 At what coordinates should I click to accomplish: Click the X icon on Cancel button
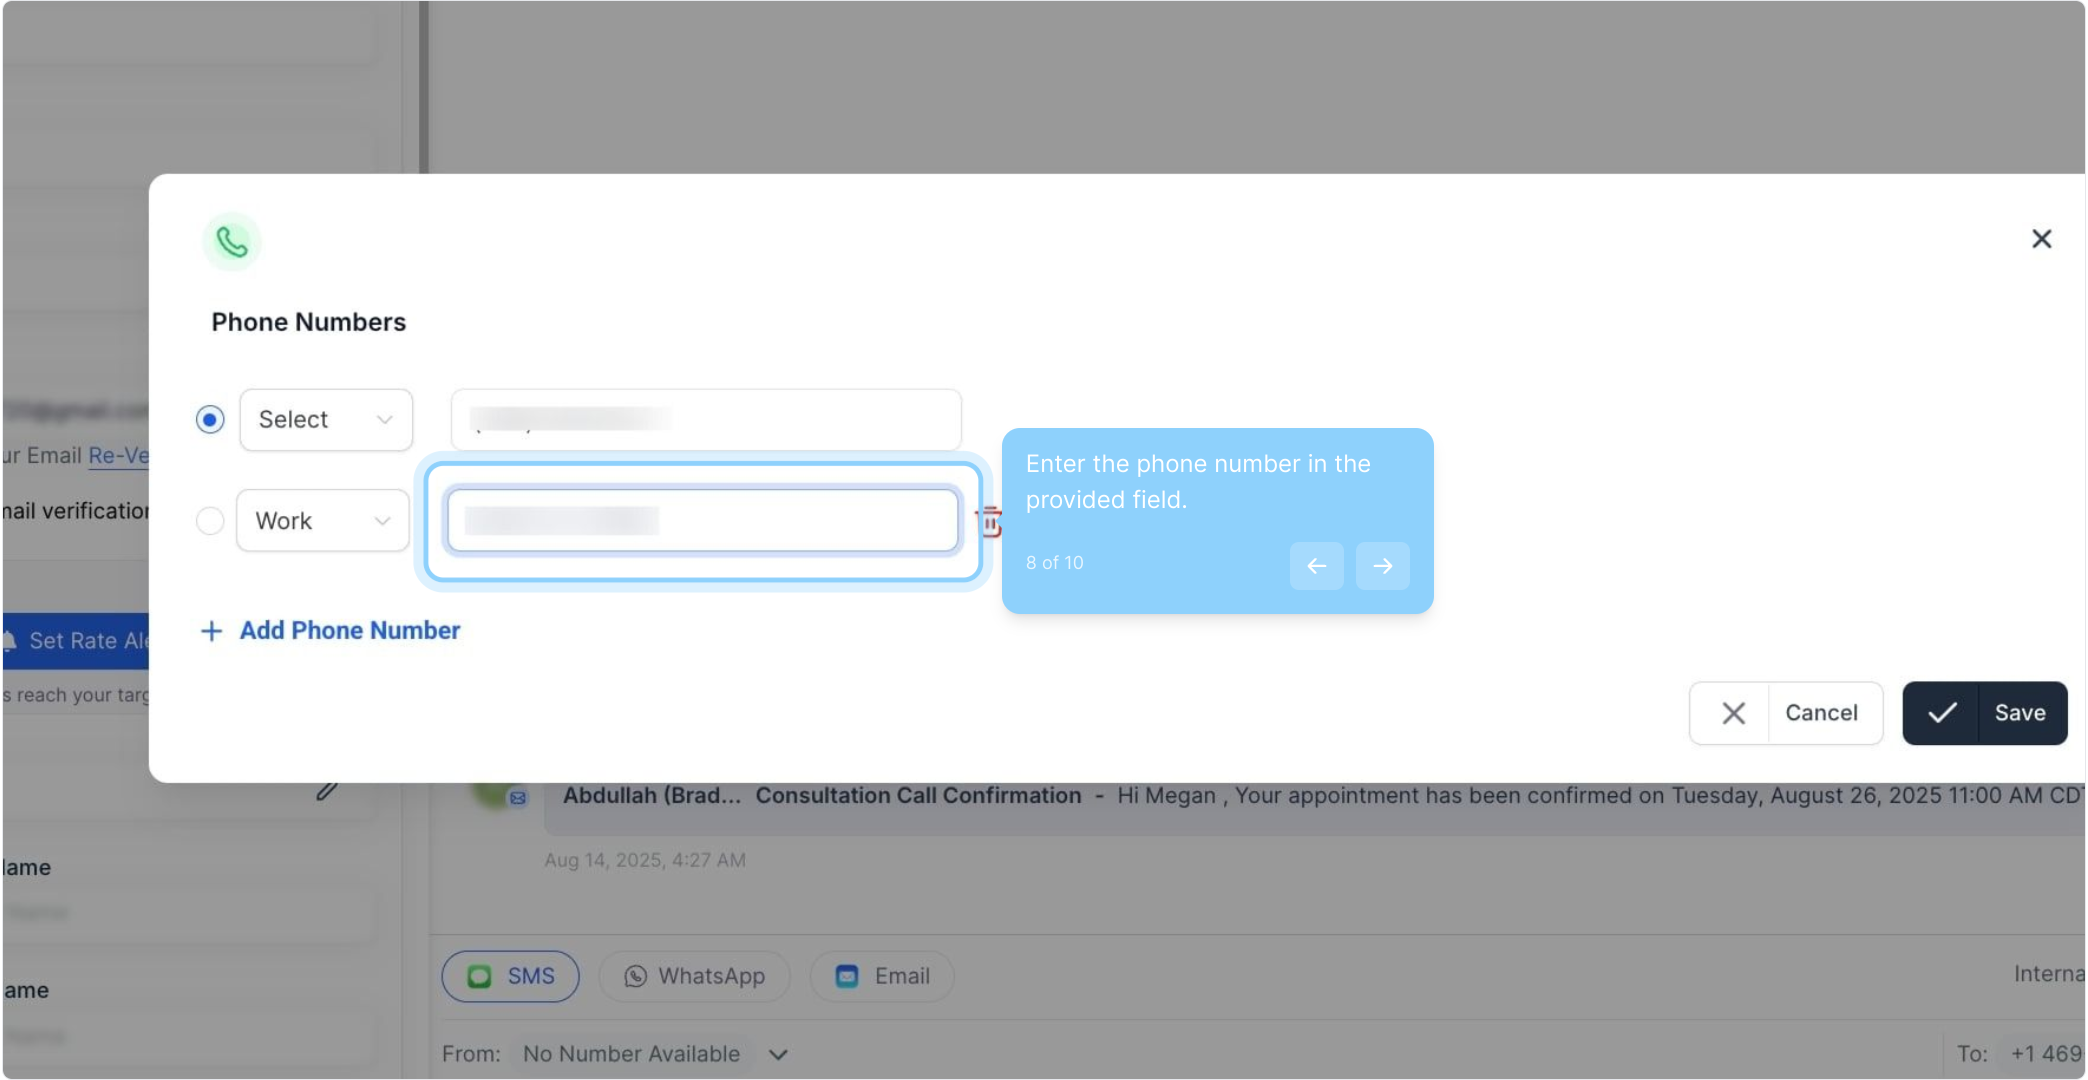tap(1733, 713)
